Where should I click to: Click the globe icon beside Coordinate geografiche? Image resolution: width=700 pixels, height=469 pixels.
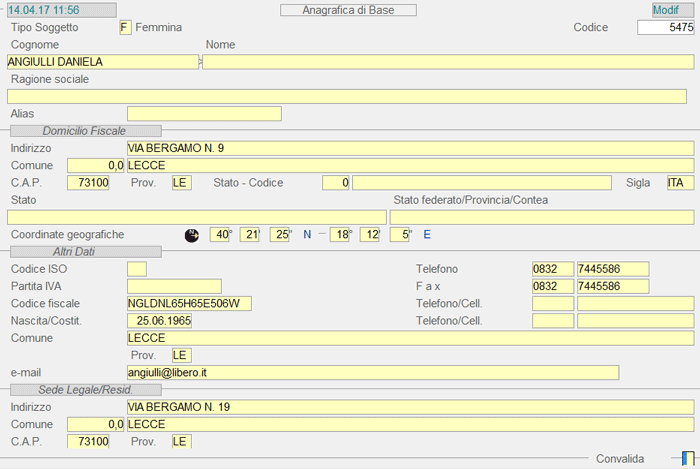(x=192, y=235)
